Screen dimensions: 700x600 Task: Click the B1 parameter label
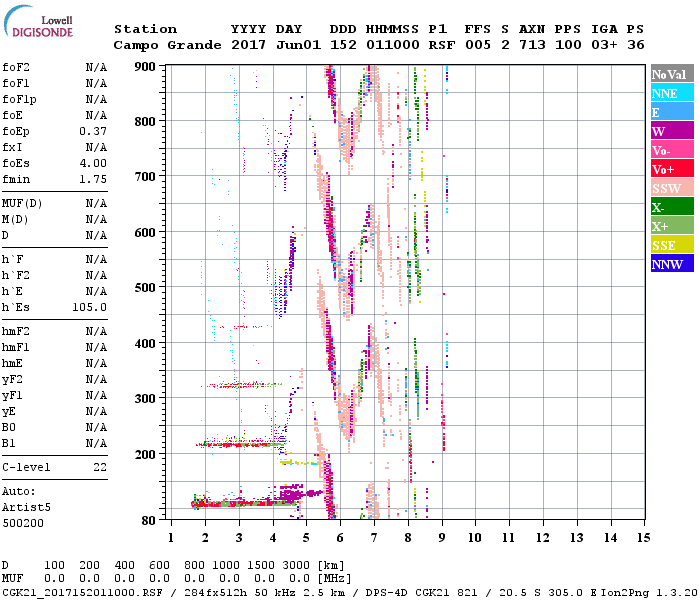(x=8, y=443)
